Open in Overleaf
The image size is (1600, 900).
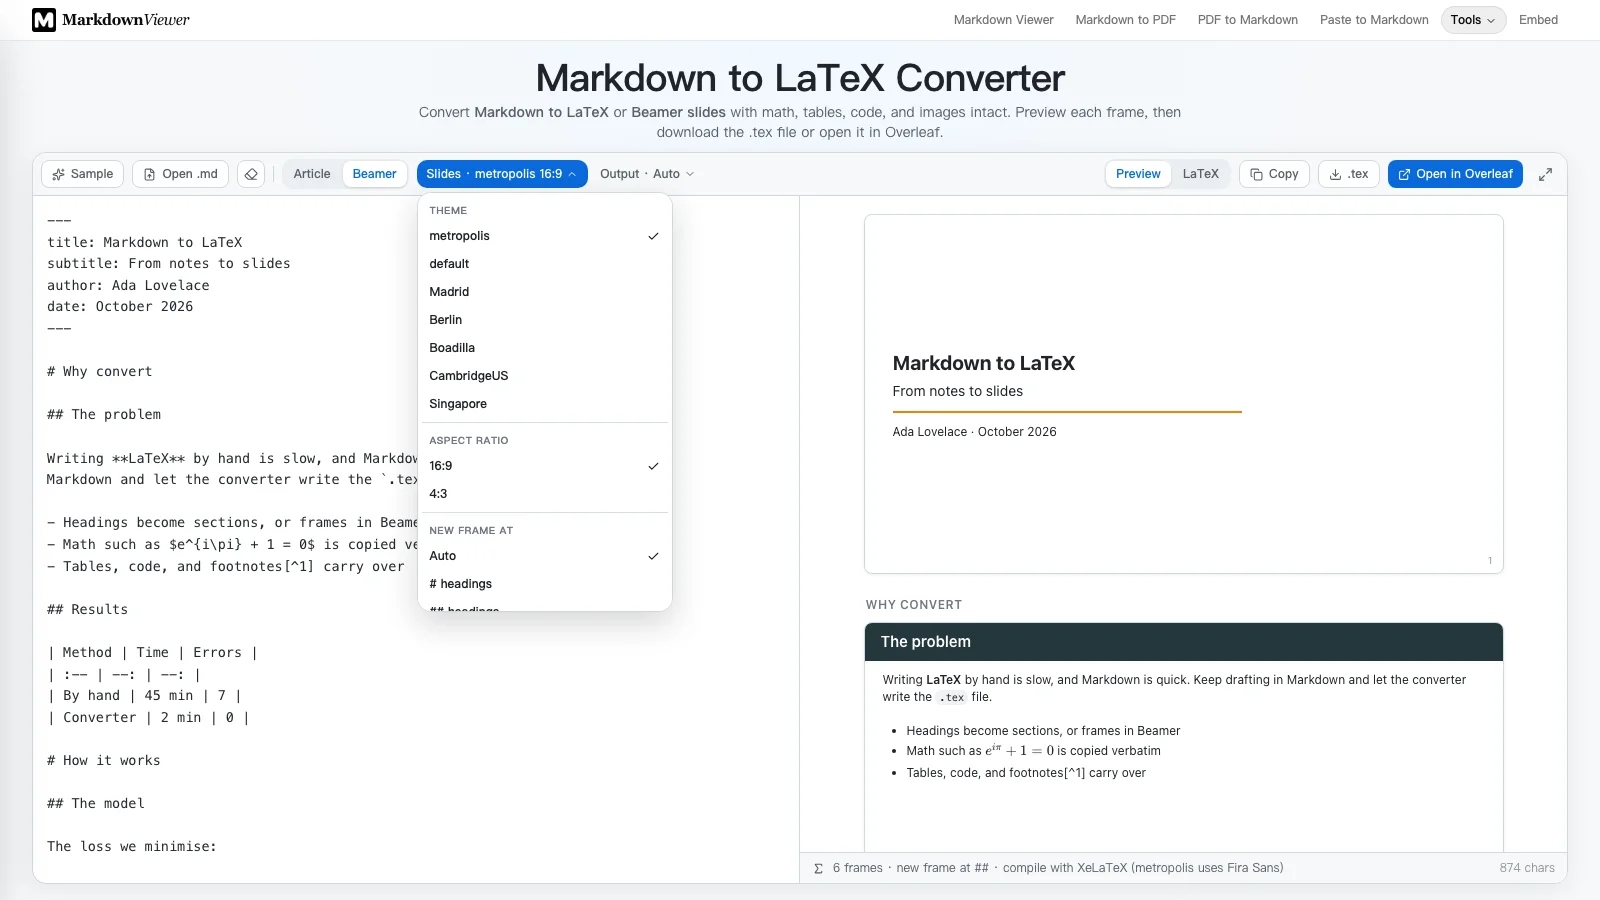[x=1455, y=174]
